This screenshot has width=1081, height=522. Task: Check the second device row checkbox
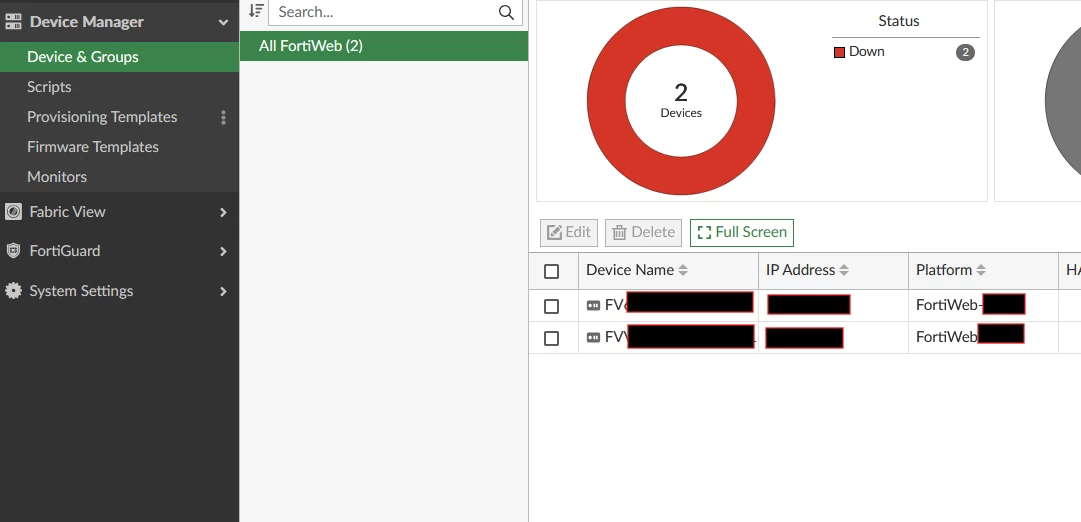pos(552,339)
